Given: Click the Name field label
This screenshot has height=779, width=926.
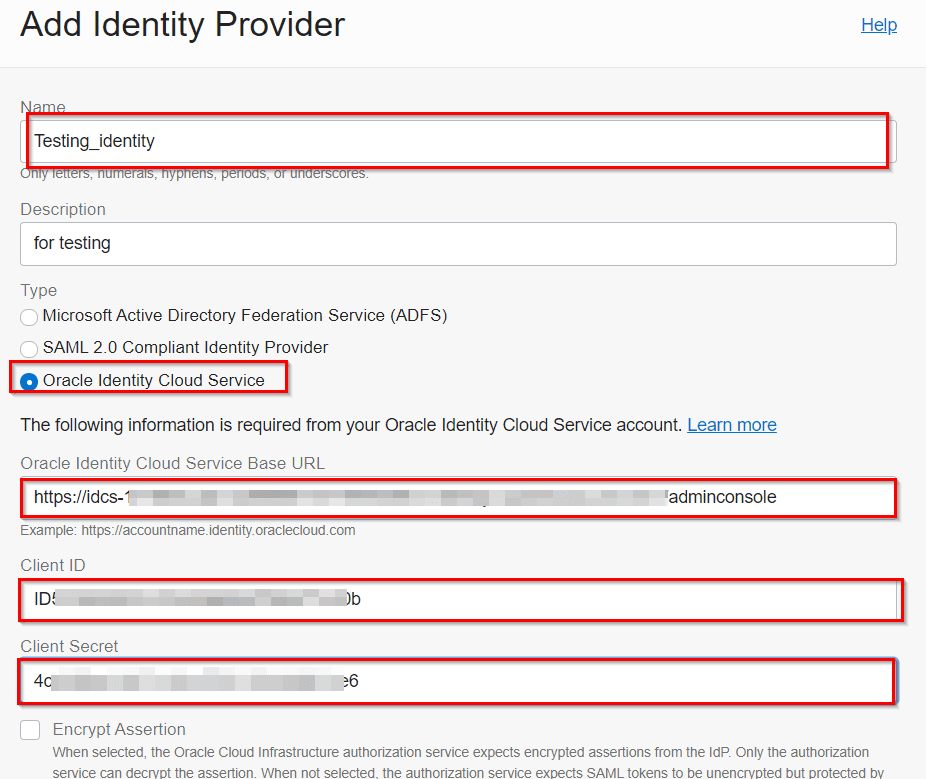Looking at the screenshot, I should [42, 106].
